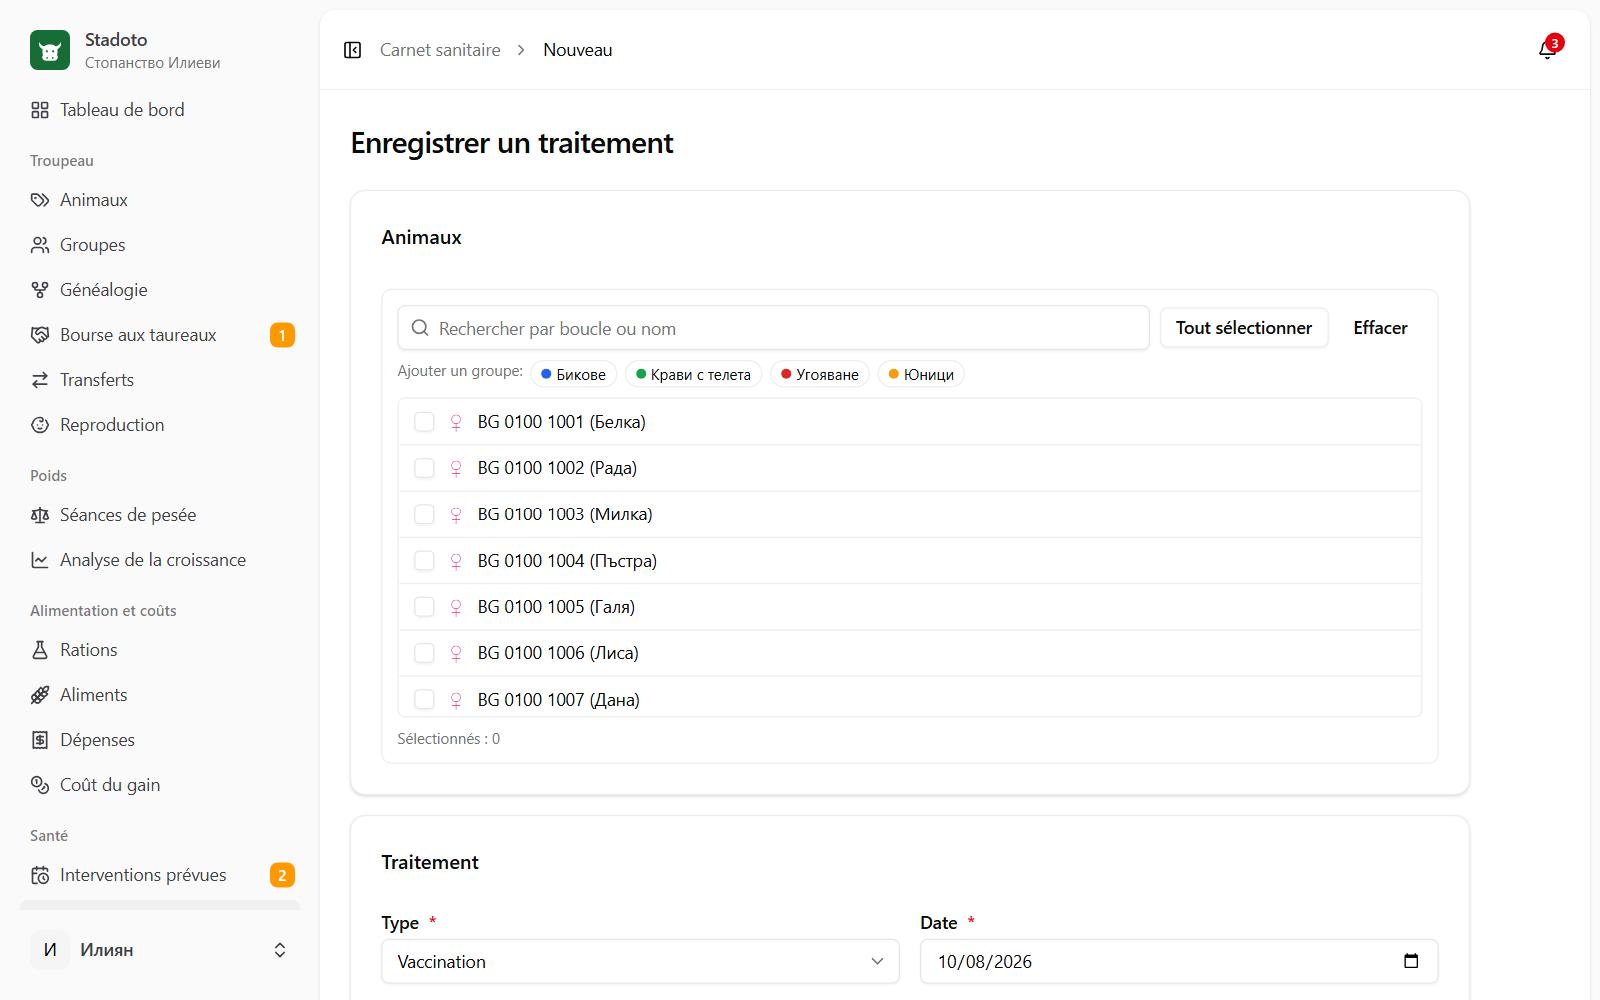1600x1000 pixels.
Task: Follow the Carnet sanitaire breadcrumb link
Action: pyautogui.click(x=440, y=50)
